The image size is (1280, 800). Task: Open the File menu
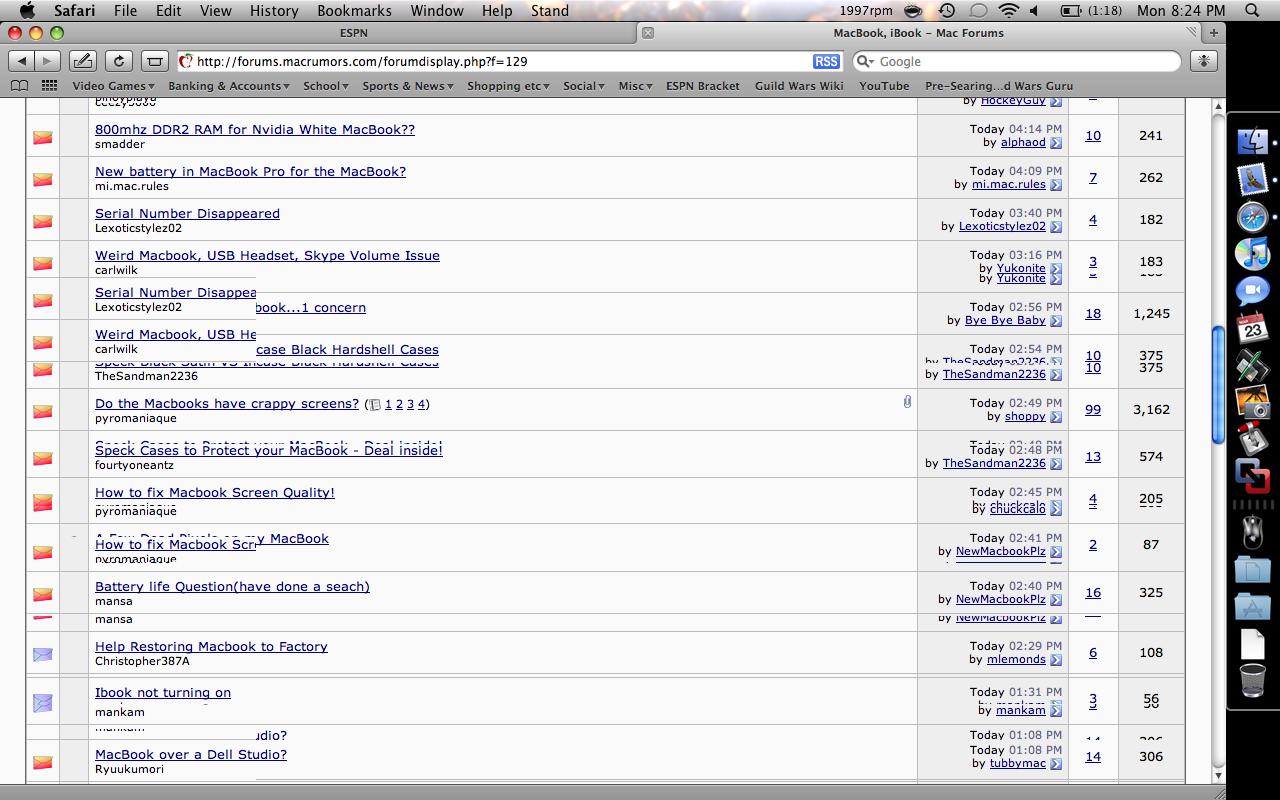(x=125, y=11)
